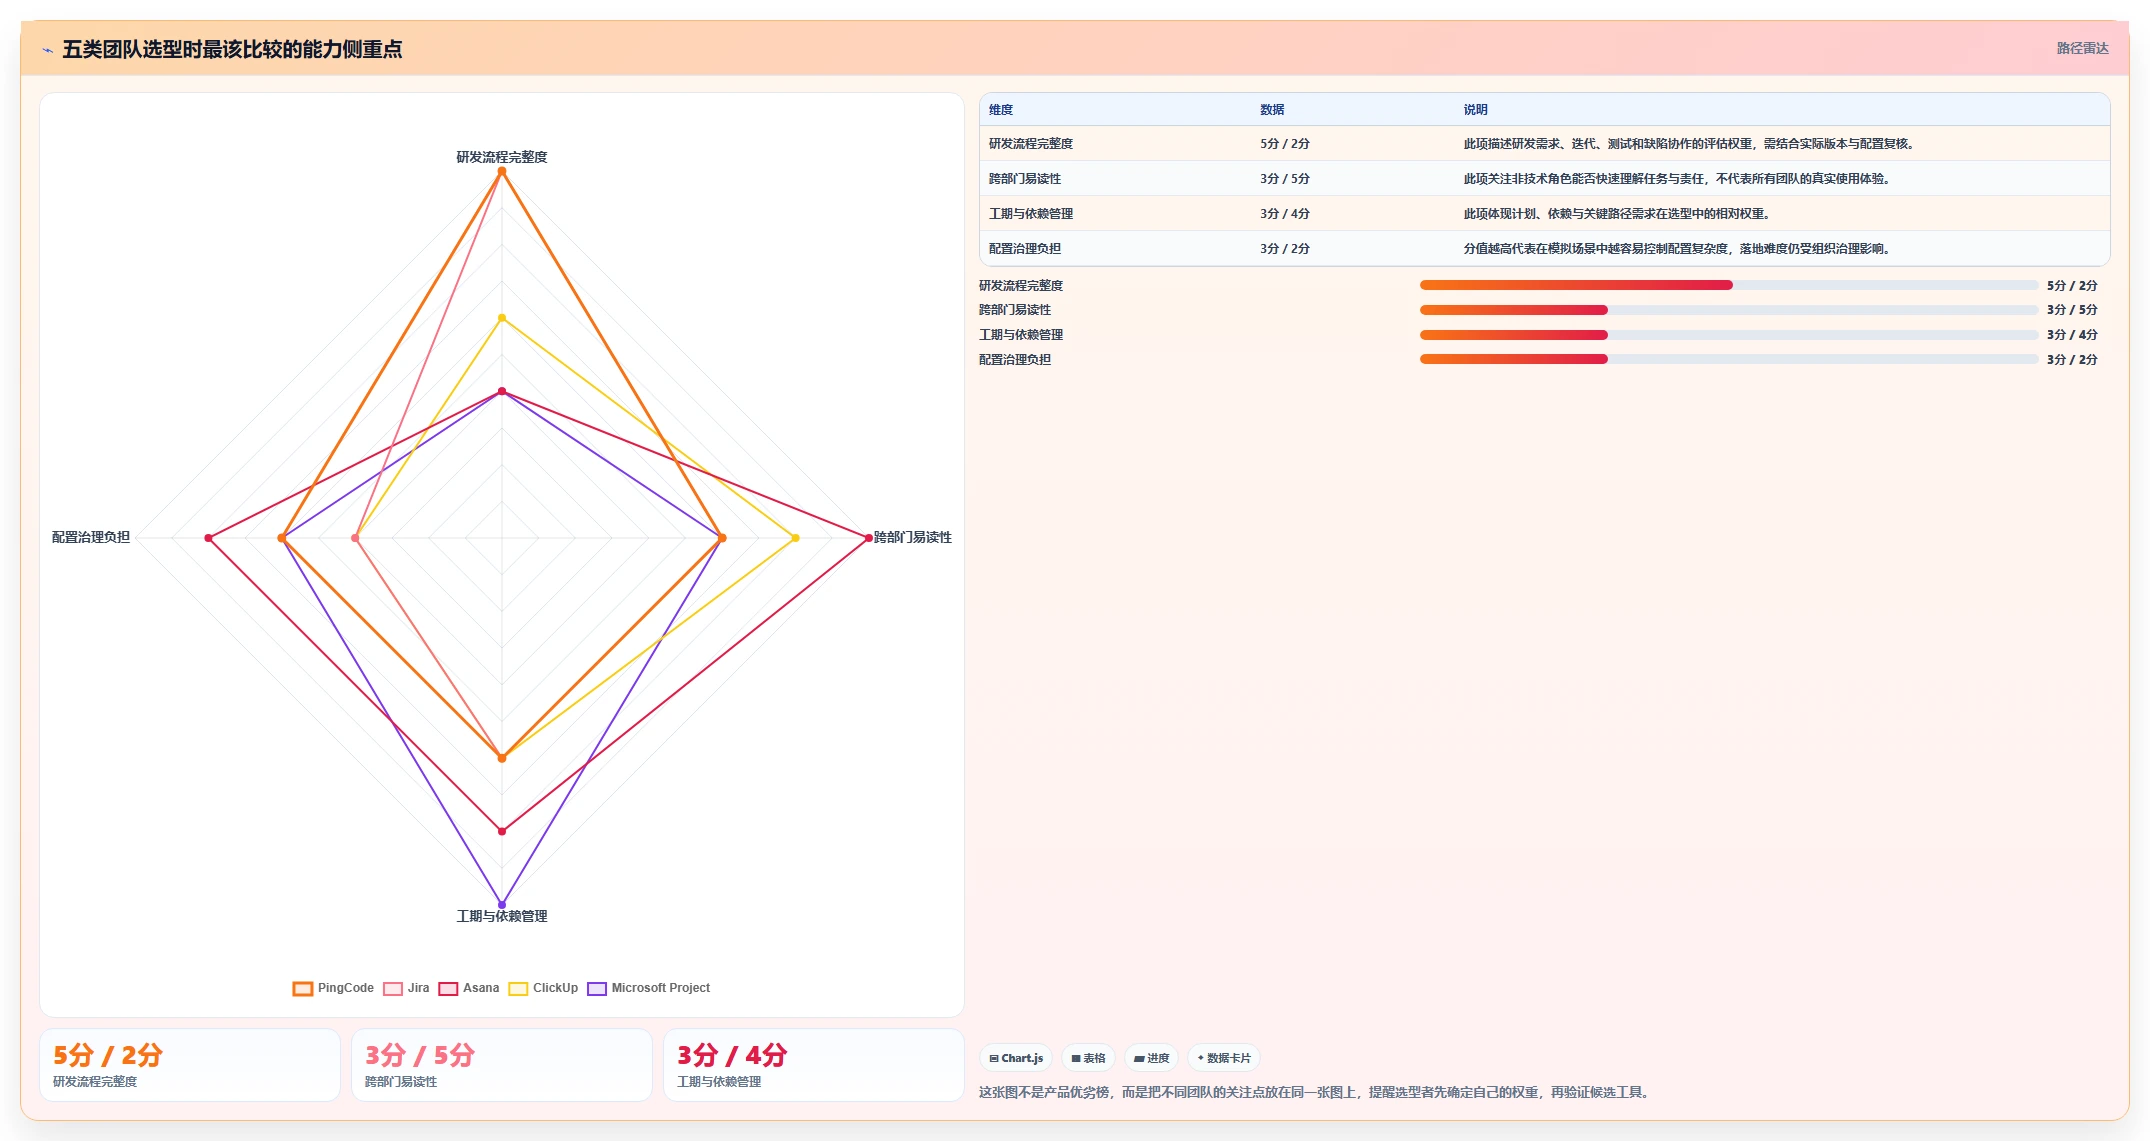Click table cell 工期与依赖管理 in third row
The width and height of the screenshot is (2150, 1141).
tap(1031, 214)
